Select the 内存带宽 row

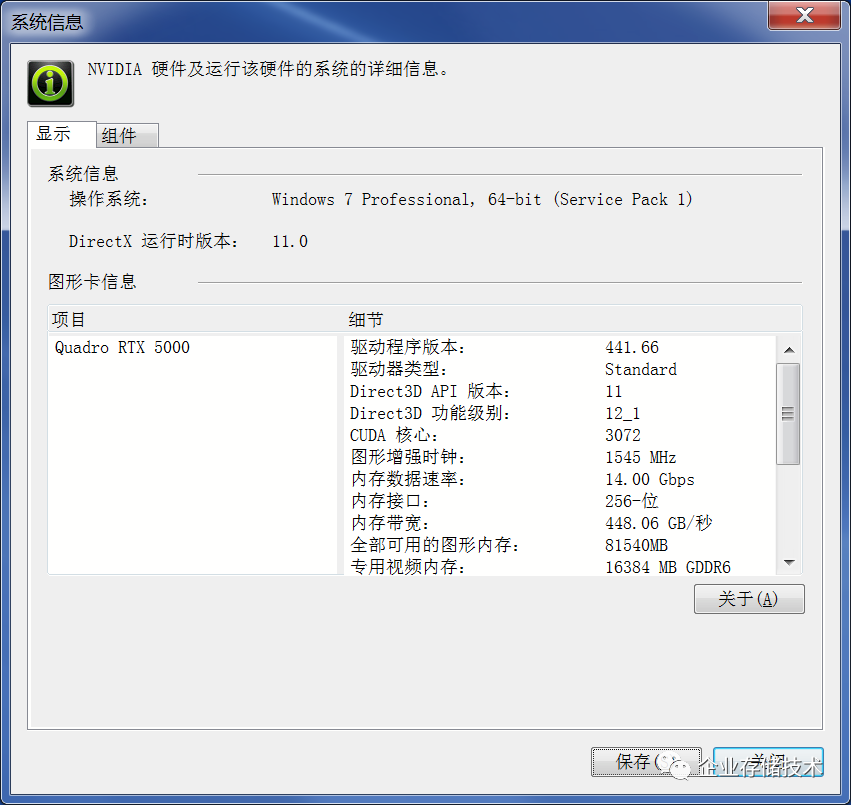(x=559, y=523)
